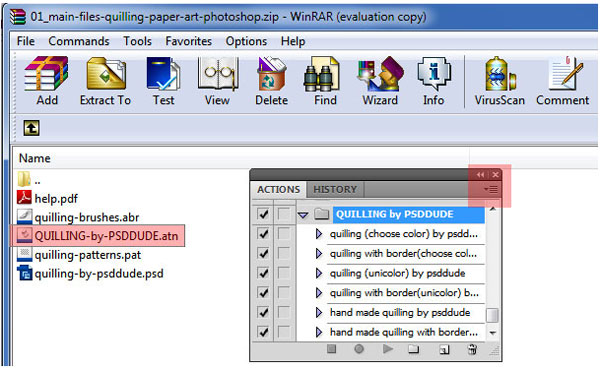Collapse the Actions panel with double arrows

481,175
